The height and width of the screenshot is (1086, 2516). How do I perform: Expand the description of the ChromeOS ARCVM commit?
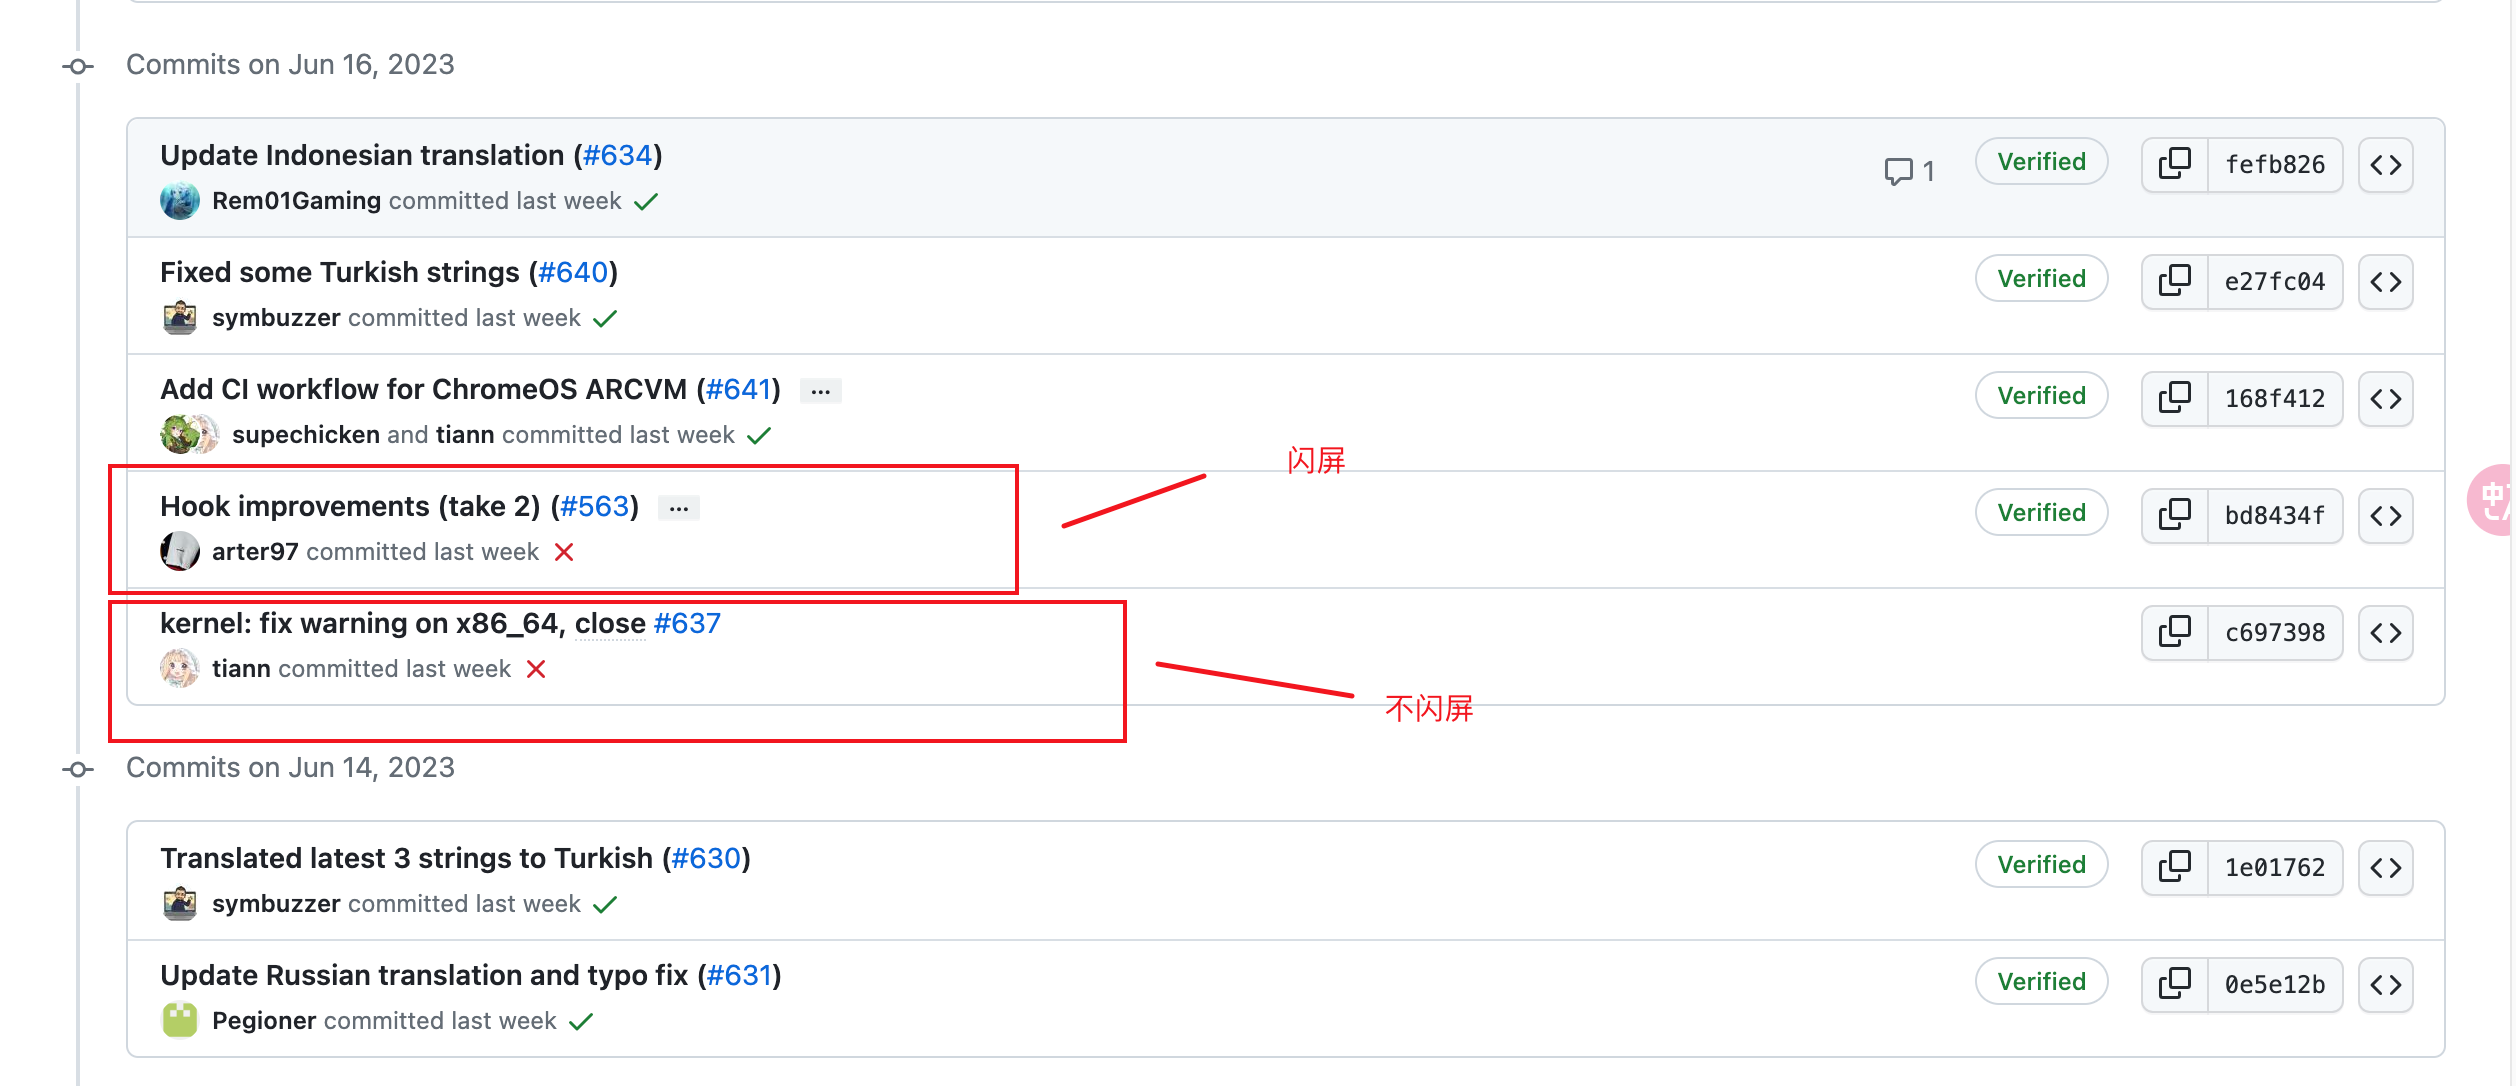820,389
